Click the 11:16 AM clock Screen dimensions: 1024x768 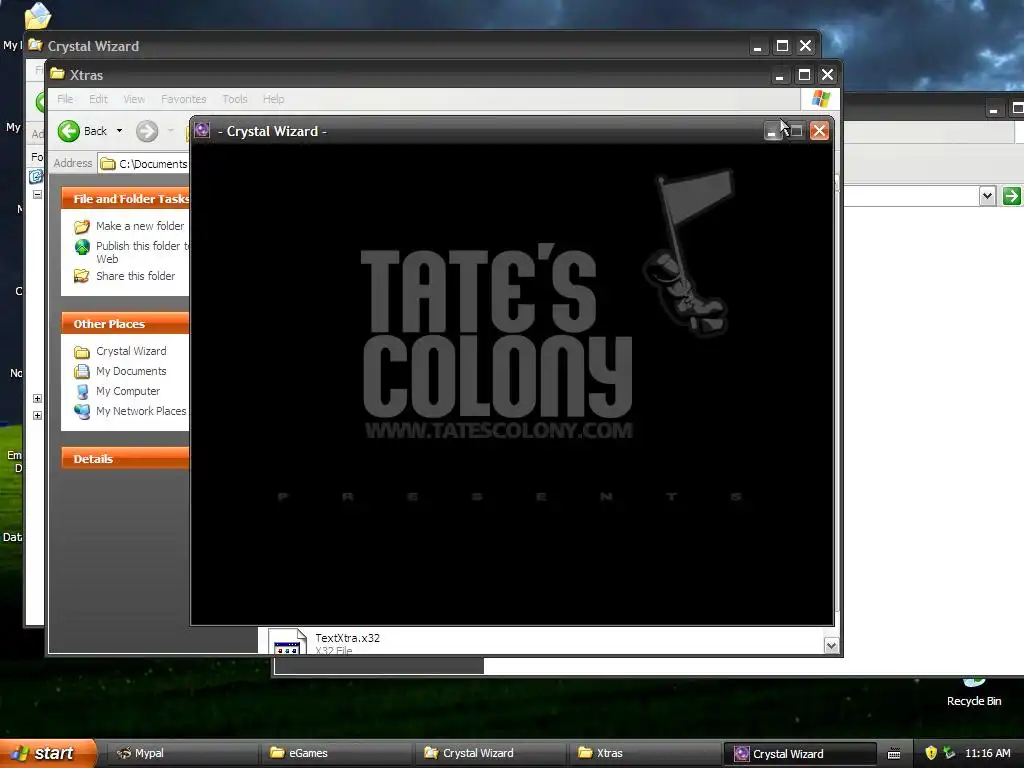click(987, 753)
